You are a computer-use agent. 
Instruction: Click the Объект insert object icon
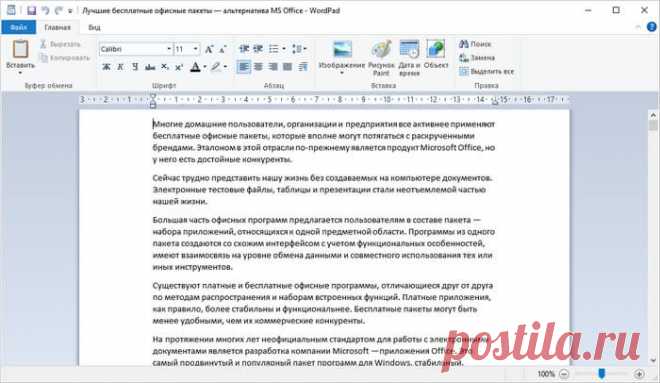[436, 50]
